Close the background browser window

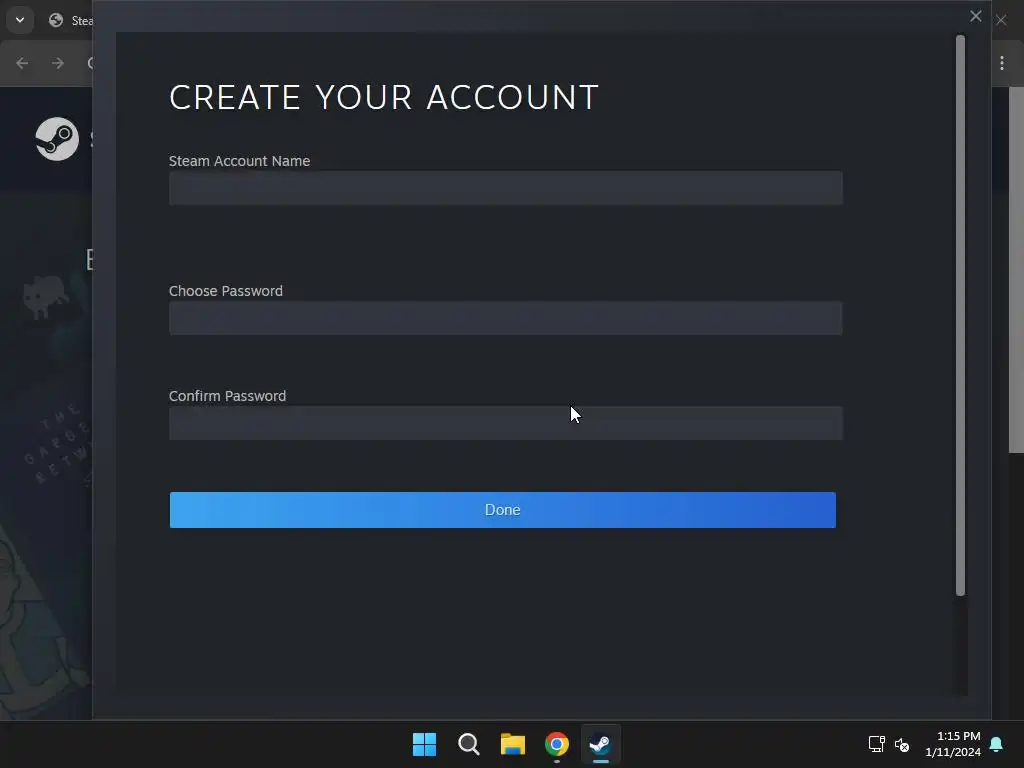tap(1001, 20)
